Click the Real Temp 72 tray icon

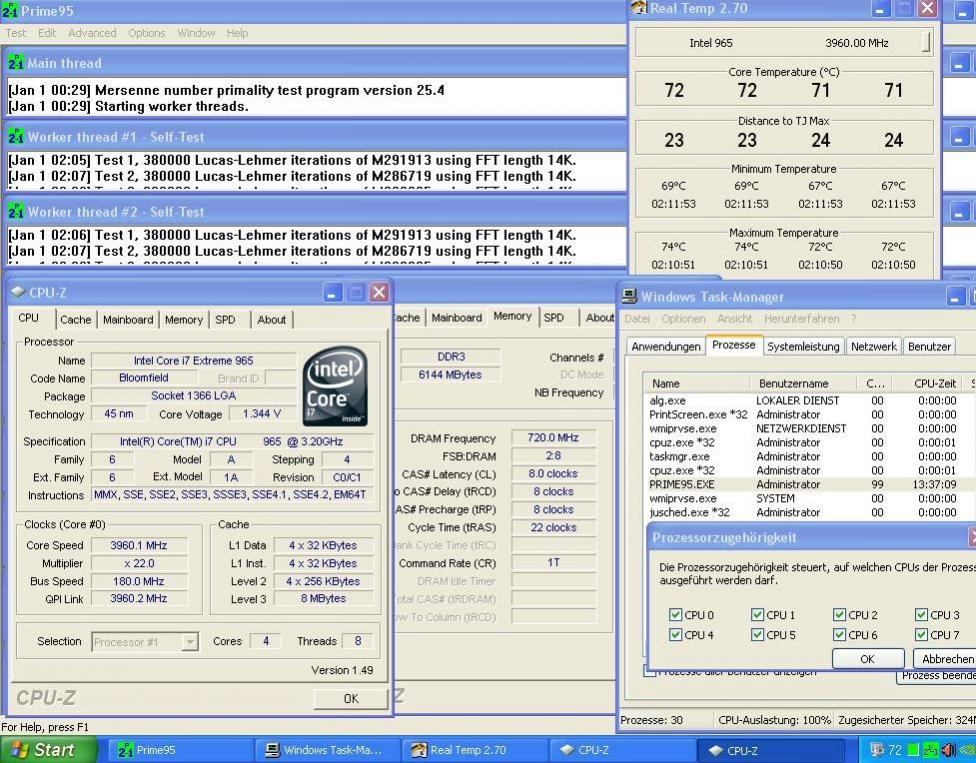pos(895,750)
